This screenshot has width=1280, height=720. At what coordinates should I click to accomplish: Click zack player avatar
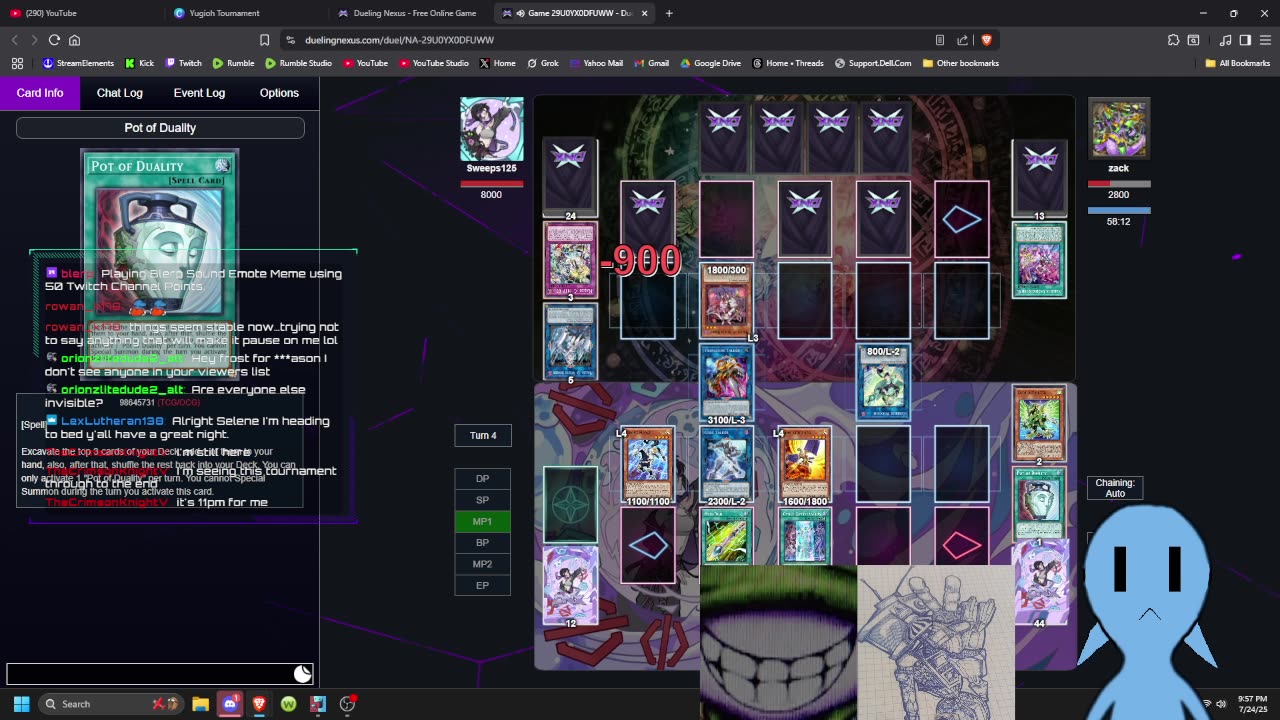tap(1119, 129)
